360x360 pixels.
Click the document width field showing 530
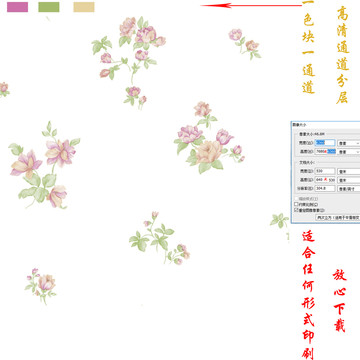tap(325, 171)
